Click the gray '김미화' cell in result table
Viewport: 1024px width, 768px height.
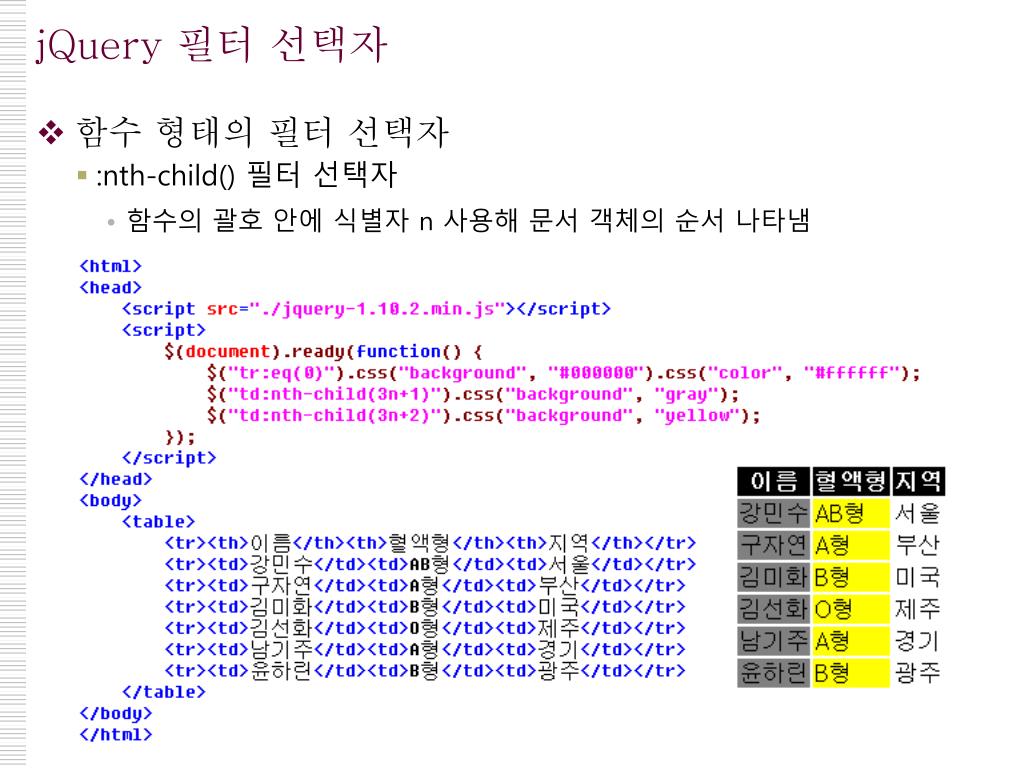tap(774, 577)
